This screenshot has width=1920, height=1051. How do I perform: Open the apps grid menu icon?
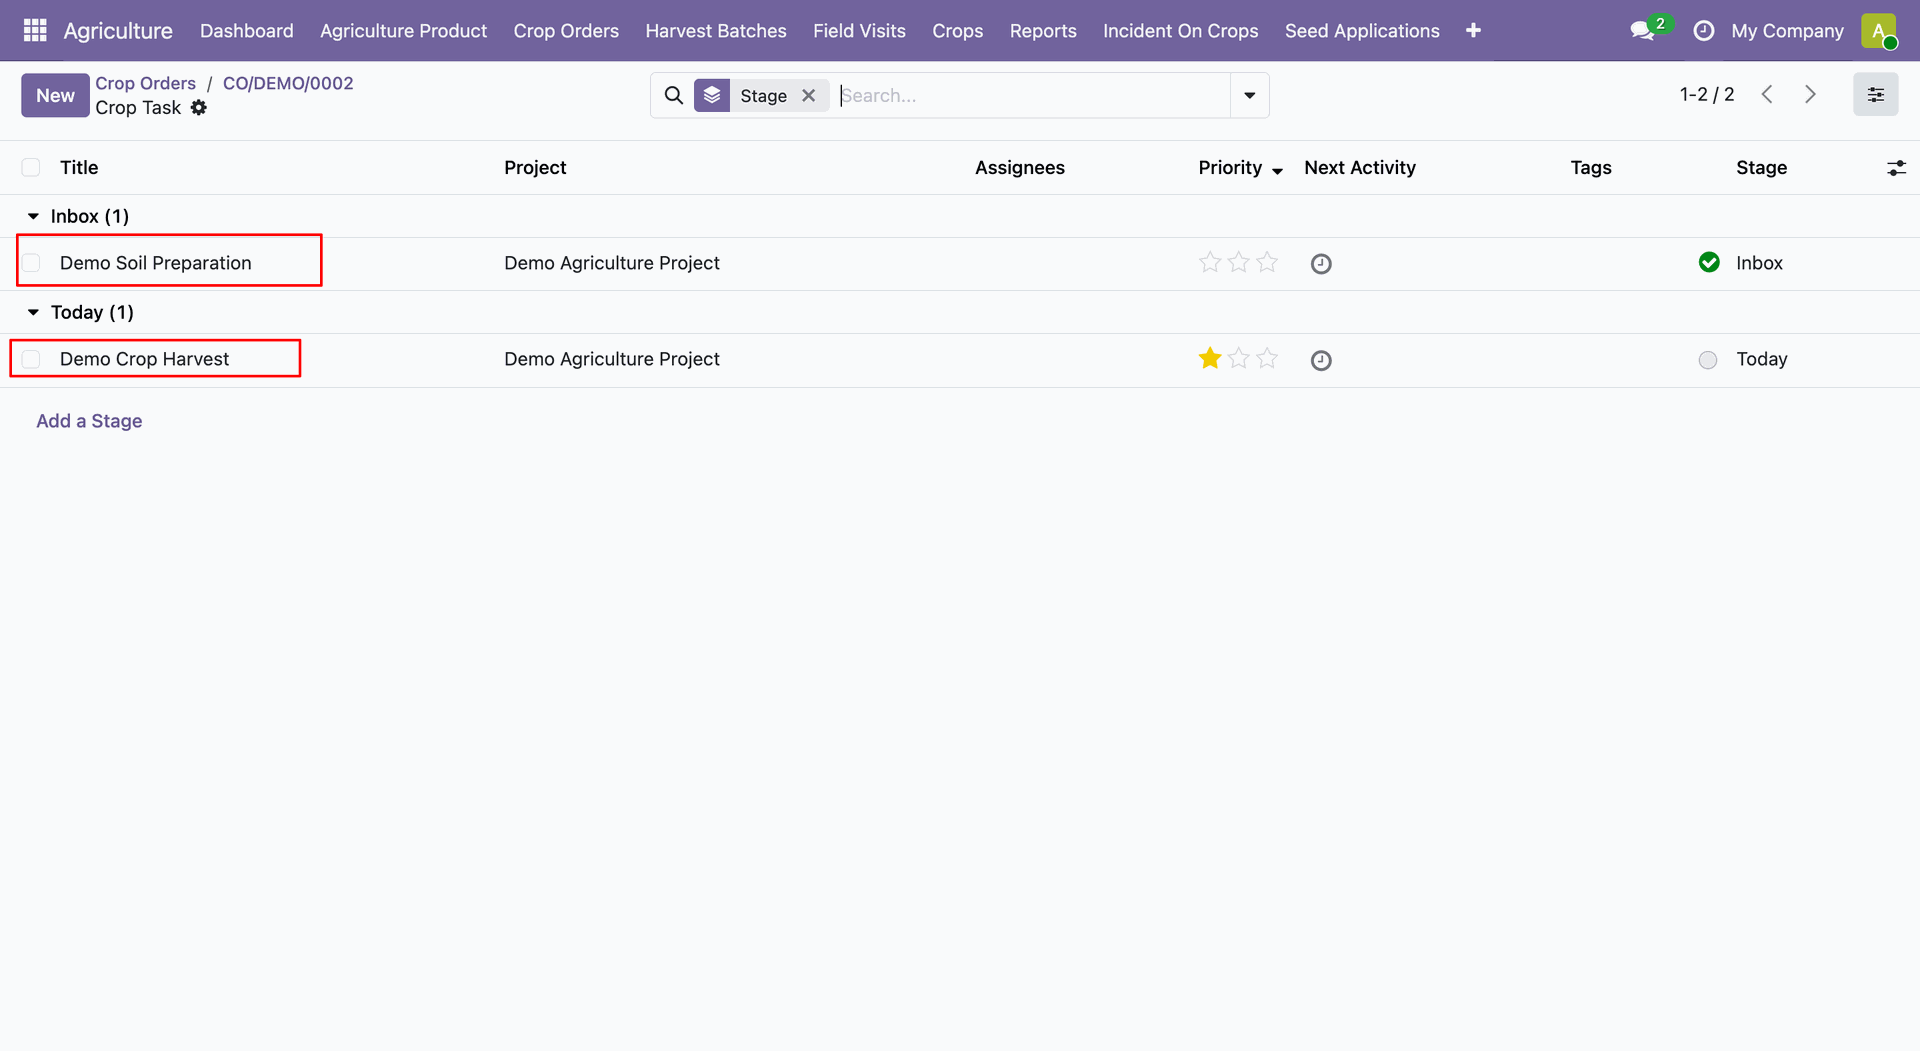(35, 31)
